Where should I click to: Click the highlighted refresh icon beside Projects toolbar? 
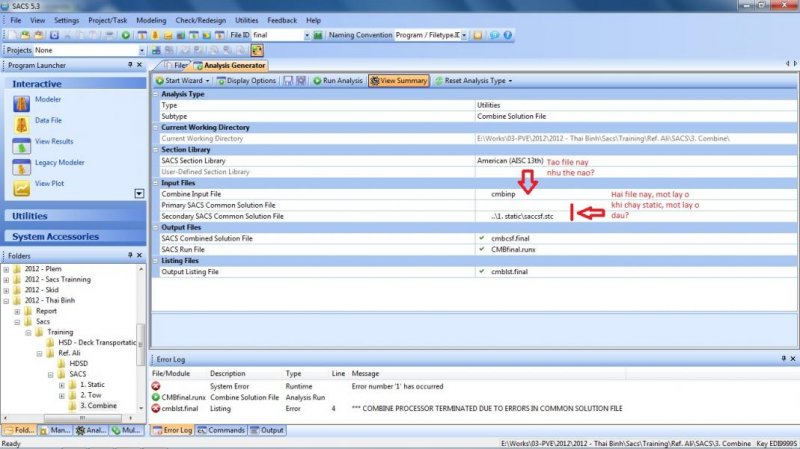pyautogui.click(x=257, y=50)
